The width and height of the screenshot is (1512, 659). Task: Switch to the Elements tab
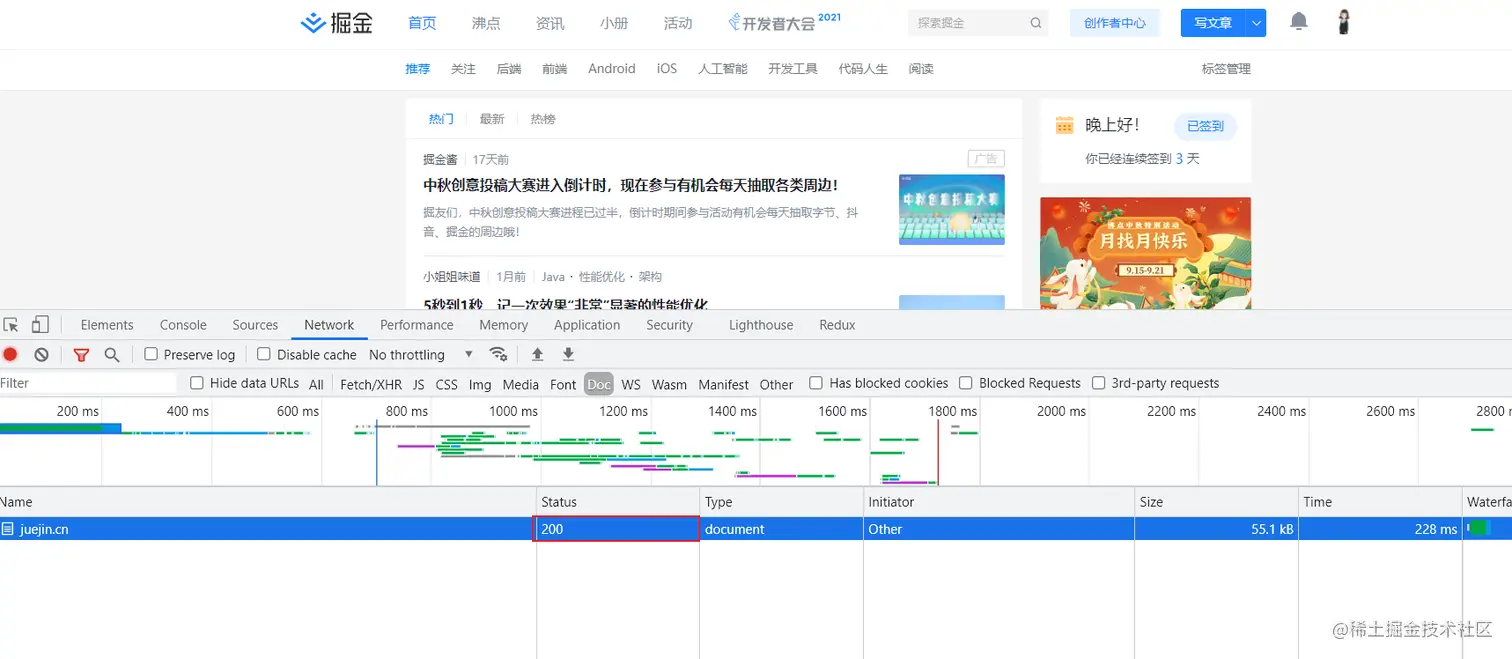point(107,325)
